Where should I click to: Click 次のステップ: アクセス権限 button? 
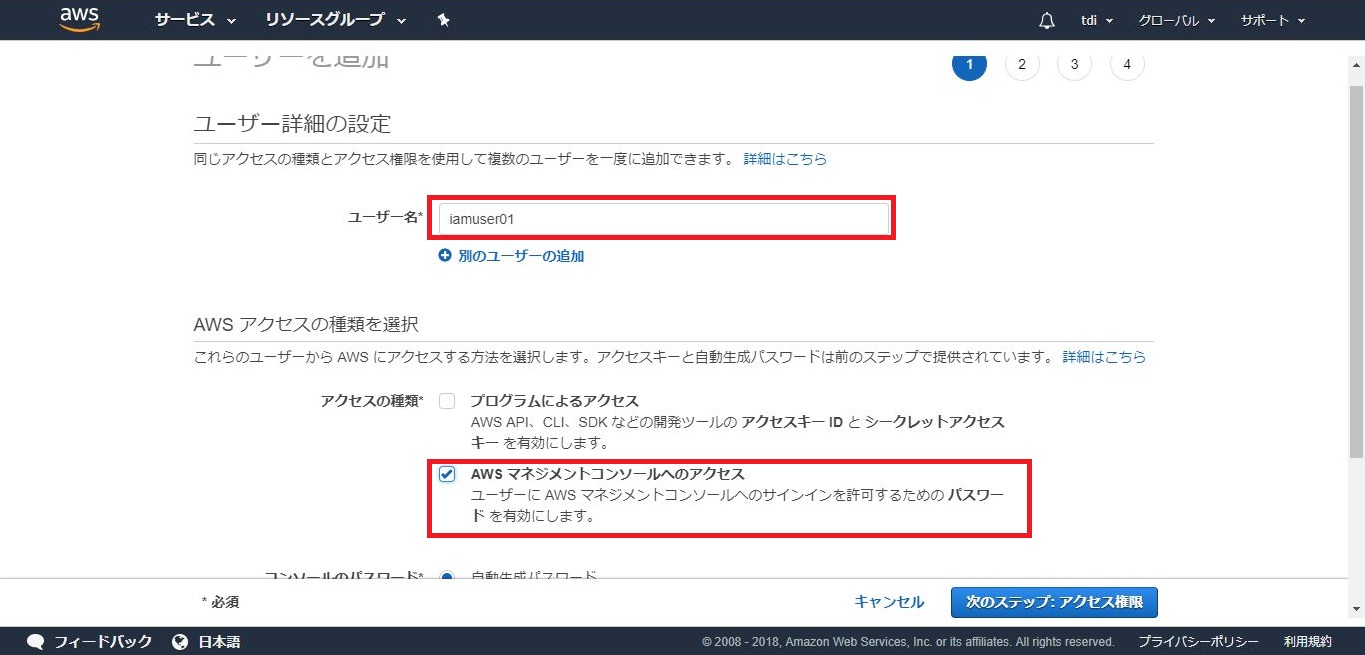pos(1054,602)
